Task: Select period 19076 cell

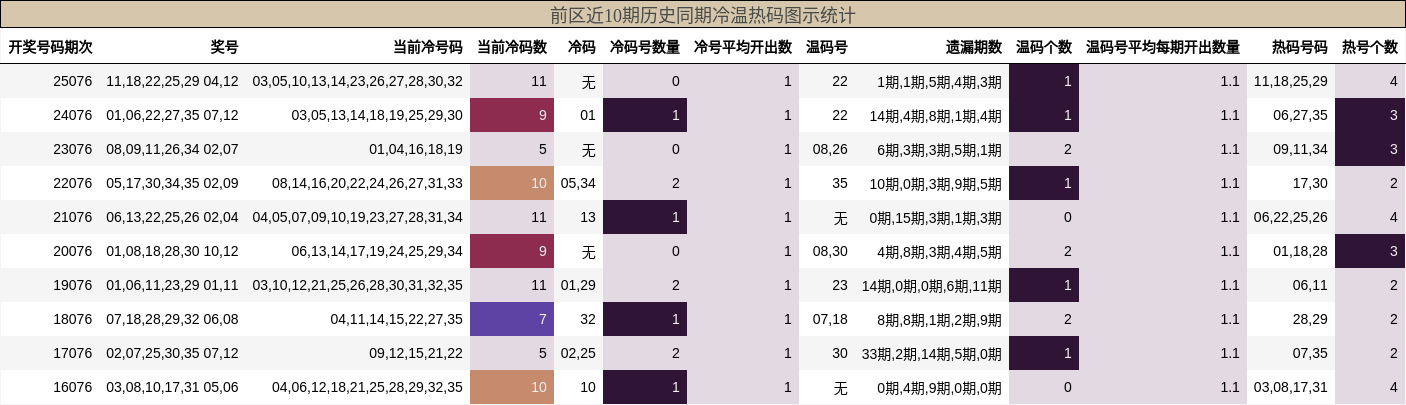Action: coord(73,286)
